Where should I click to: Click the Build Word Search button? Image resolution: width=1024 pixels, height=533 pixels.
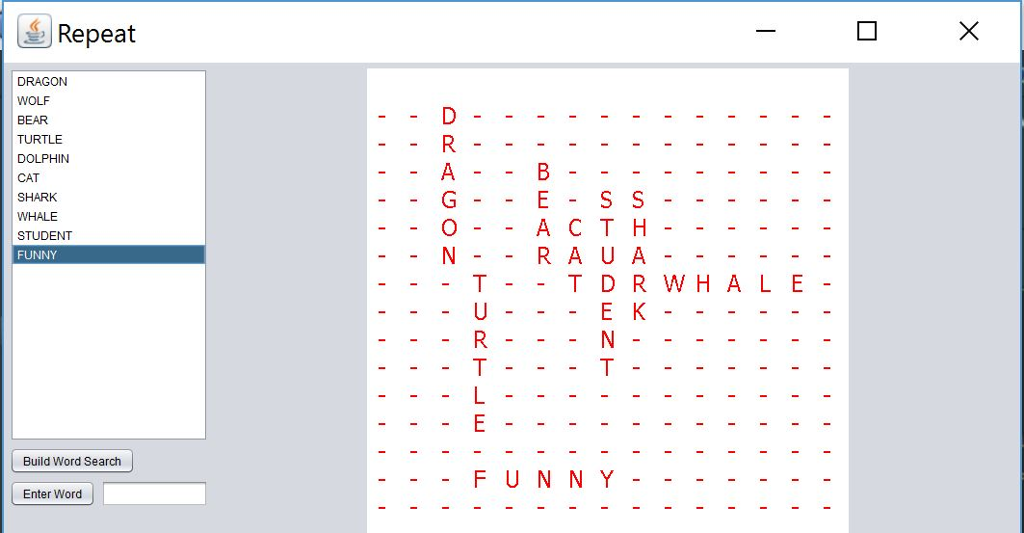72,461
